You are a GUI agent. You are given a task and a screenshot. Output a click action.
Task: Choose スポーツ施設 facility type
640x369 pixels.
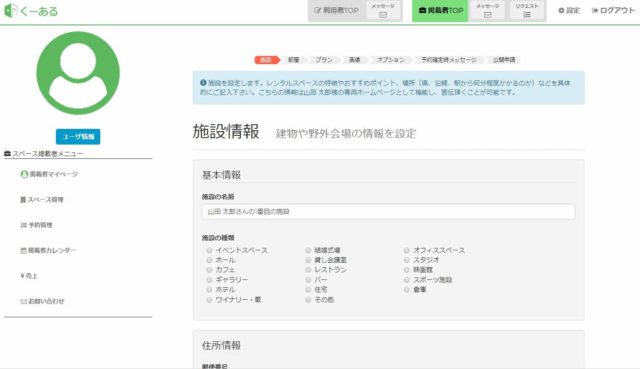coord(407,280)
